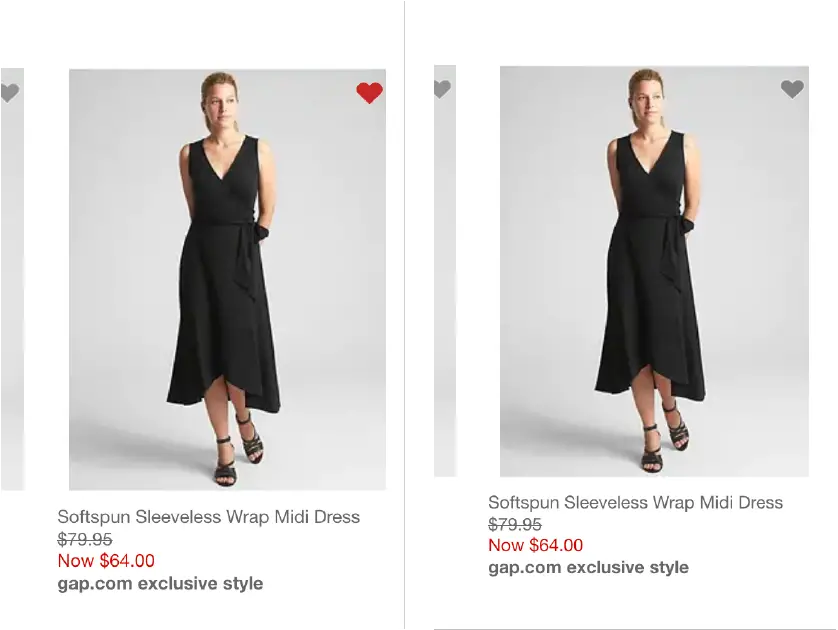Unfavorite the dress using the red heart
The width and height of the screenshot is (838, 630).
click(x=369, y=93)
